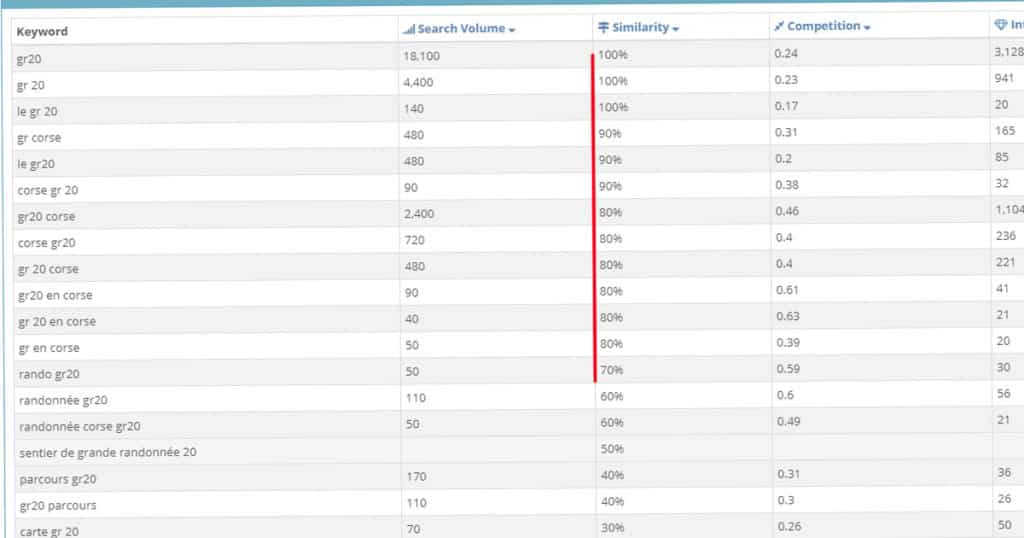
Task: Click competition value 0.38
Action: pos(787,185)
